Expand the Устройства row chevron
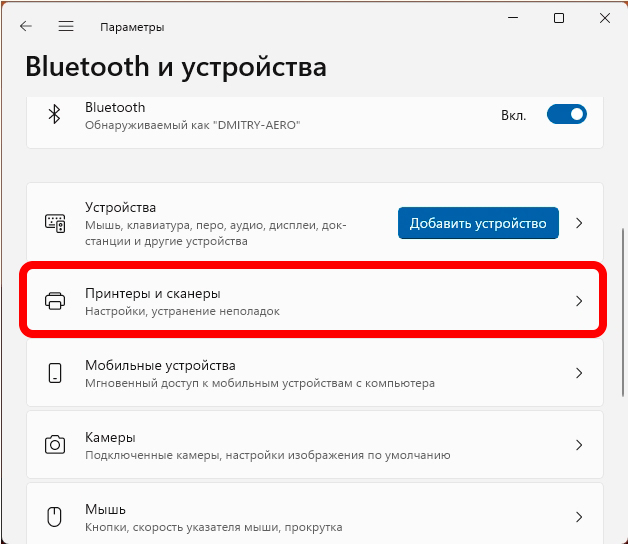The image size is (628, 544). (x=579, y=223)
